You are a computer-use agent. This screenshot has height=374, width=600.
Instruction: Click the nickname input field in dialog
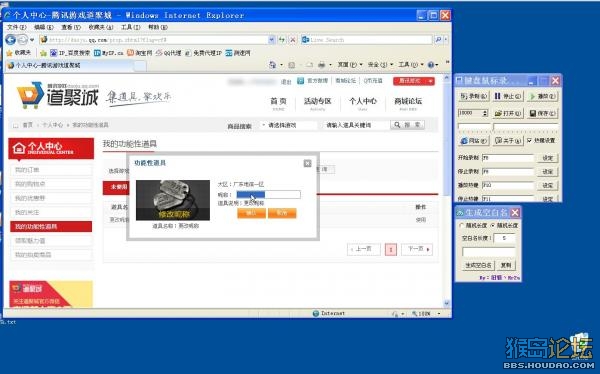268,194
